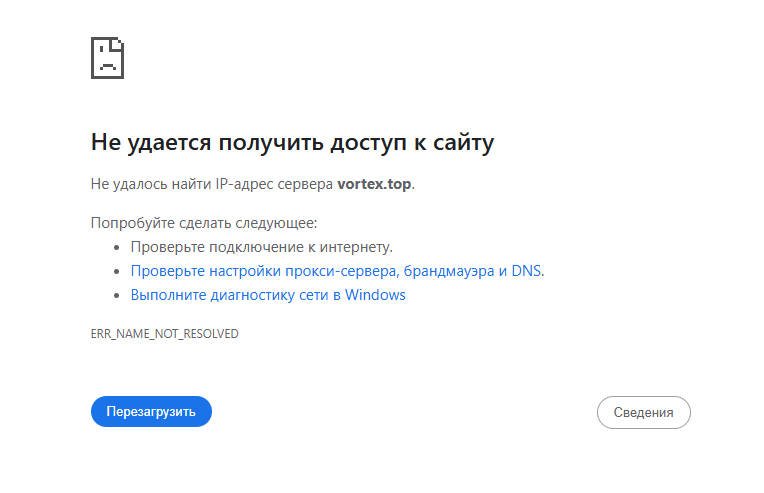Click the heading Не удается получить доступ к сайту
Image resolution: width=764 pixels, height=493 pixels.
point(292,143)
